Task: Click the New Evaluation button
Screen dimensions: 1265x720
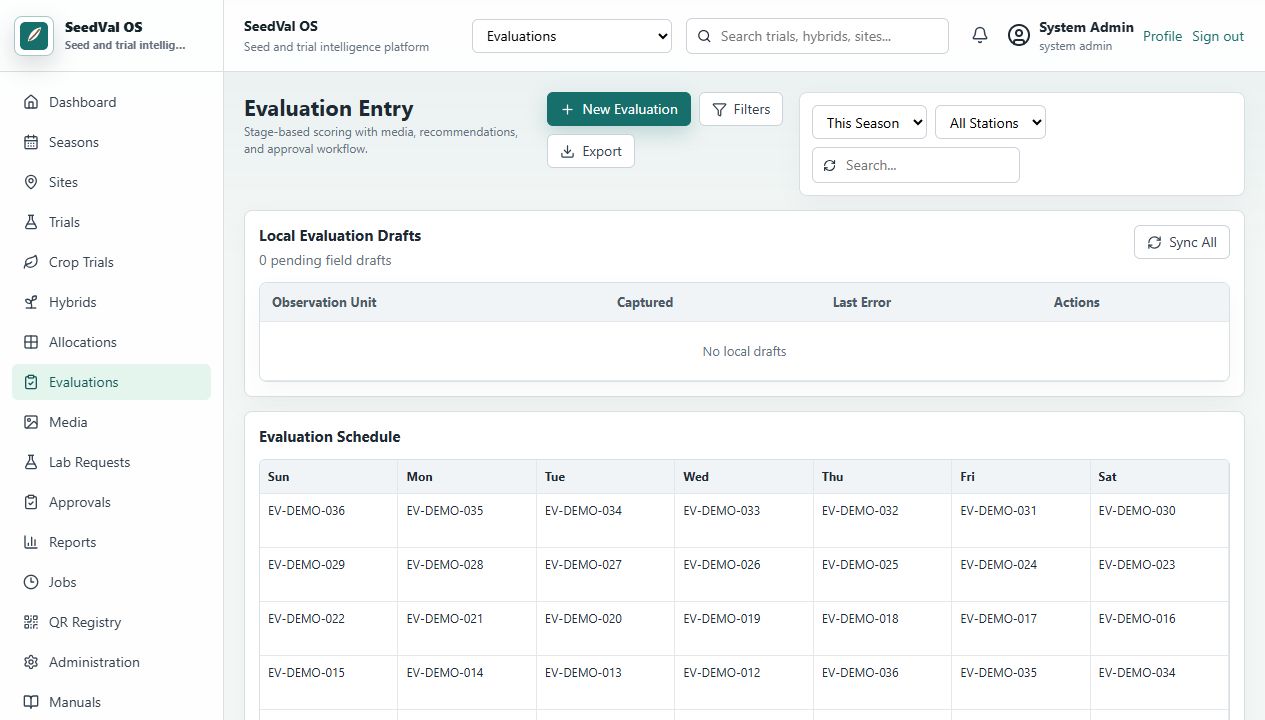Action: click(619, 109)
